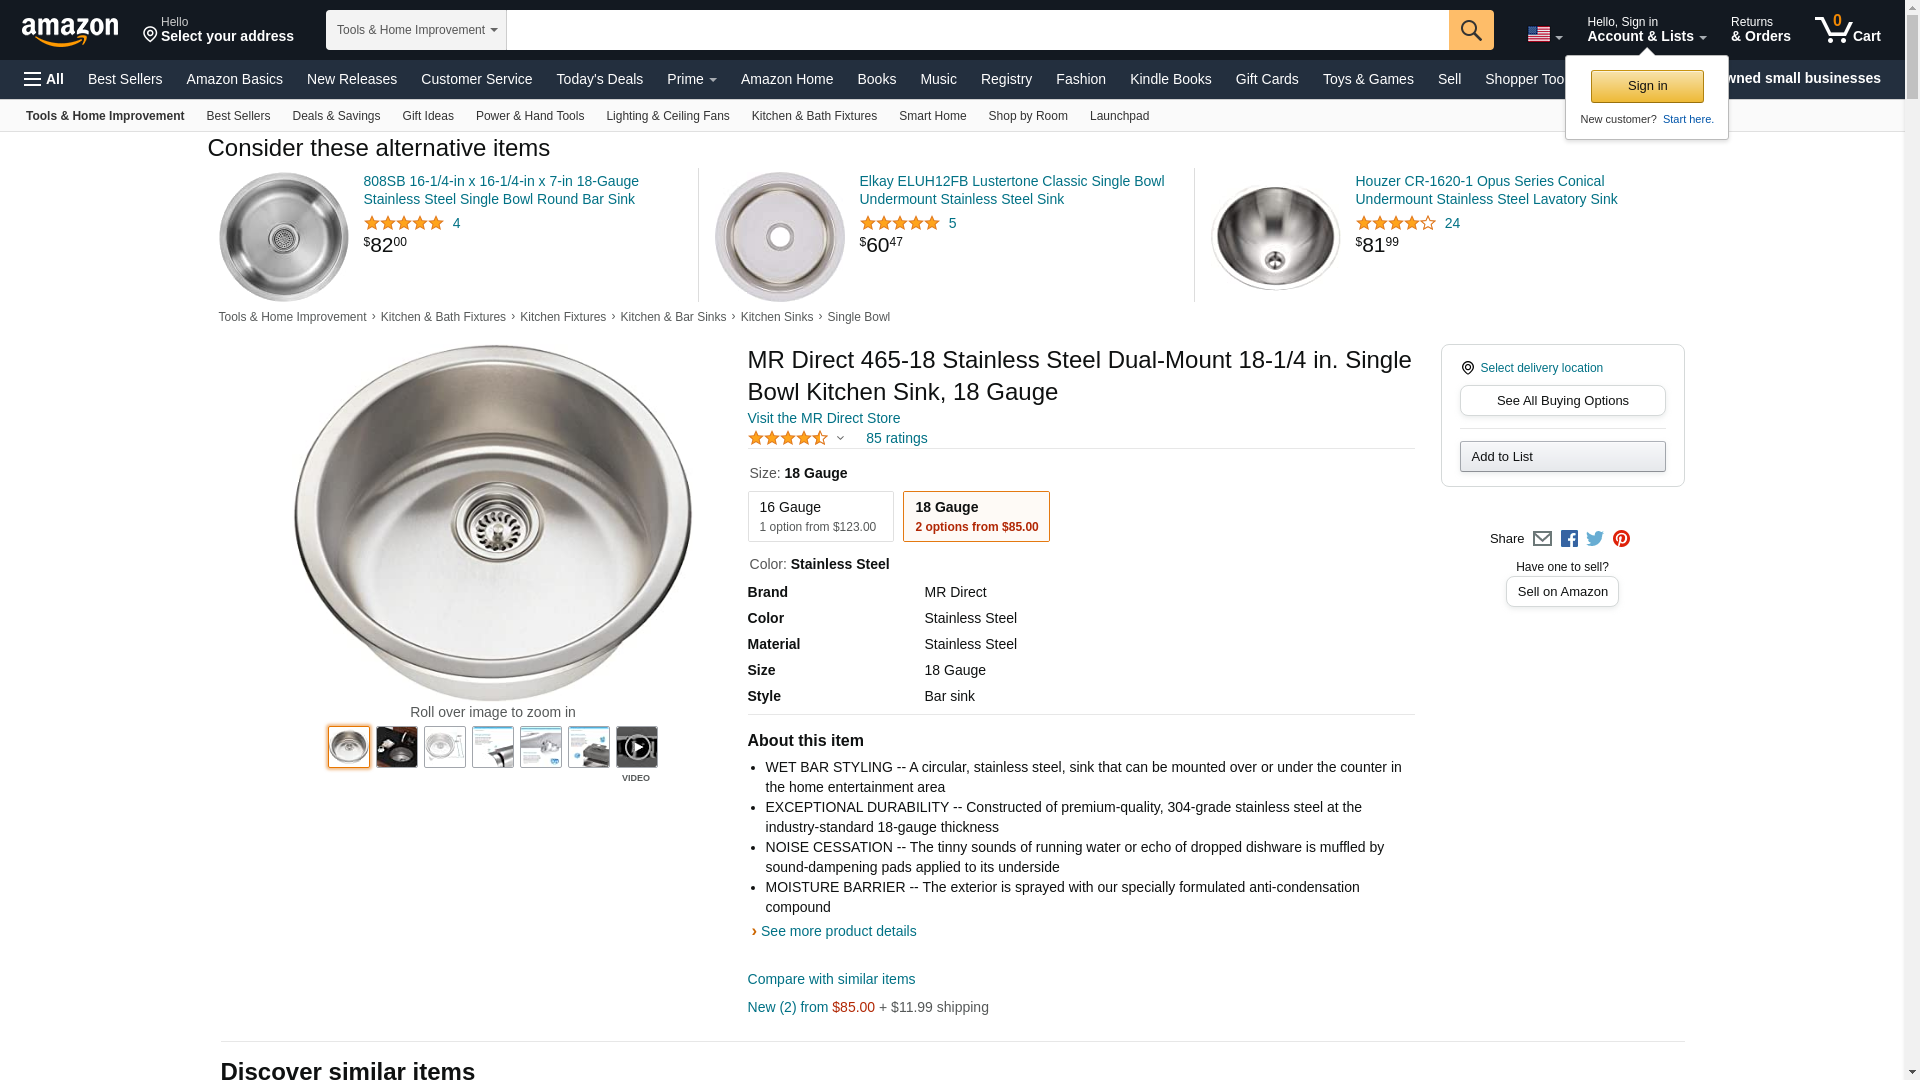Open the Prime menu item
This screenshot has height=1080, width=1920.
pos(691,79)
